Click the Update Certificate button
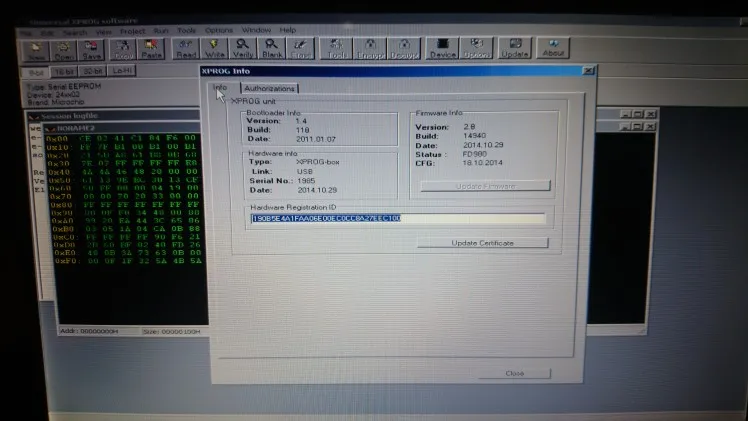Image resolution: width=748 pixels, height=421 pixels. point(482,243)
